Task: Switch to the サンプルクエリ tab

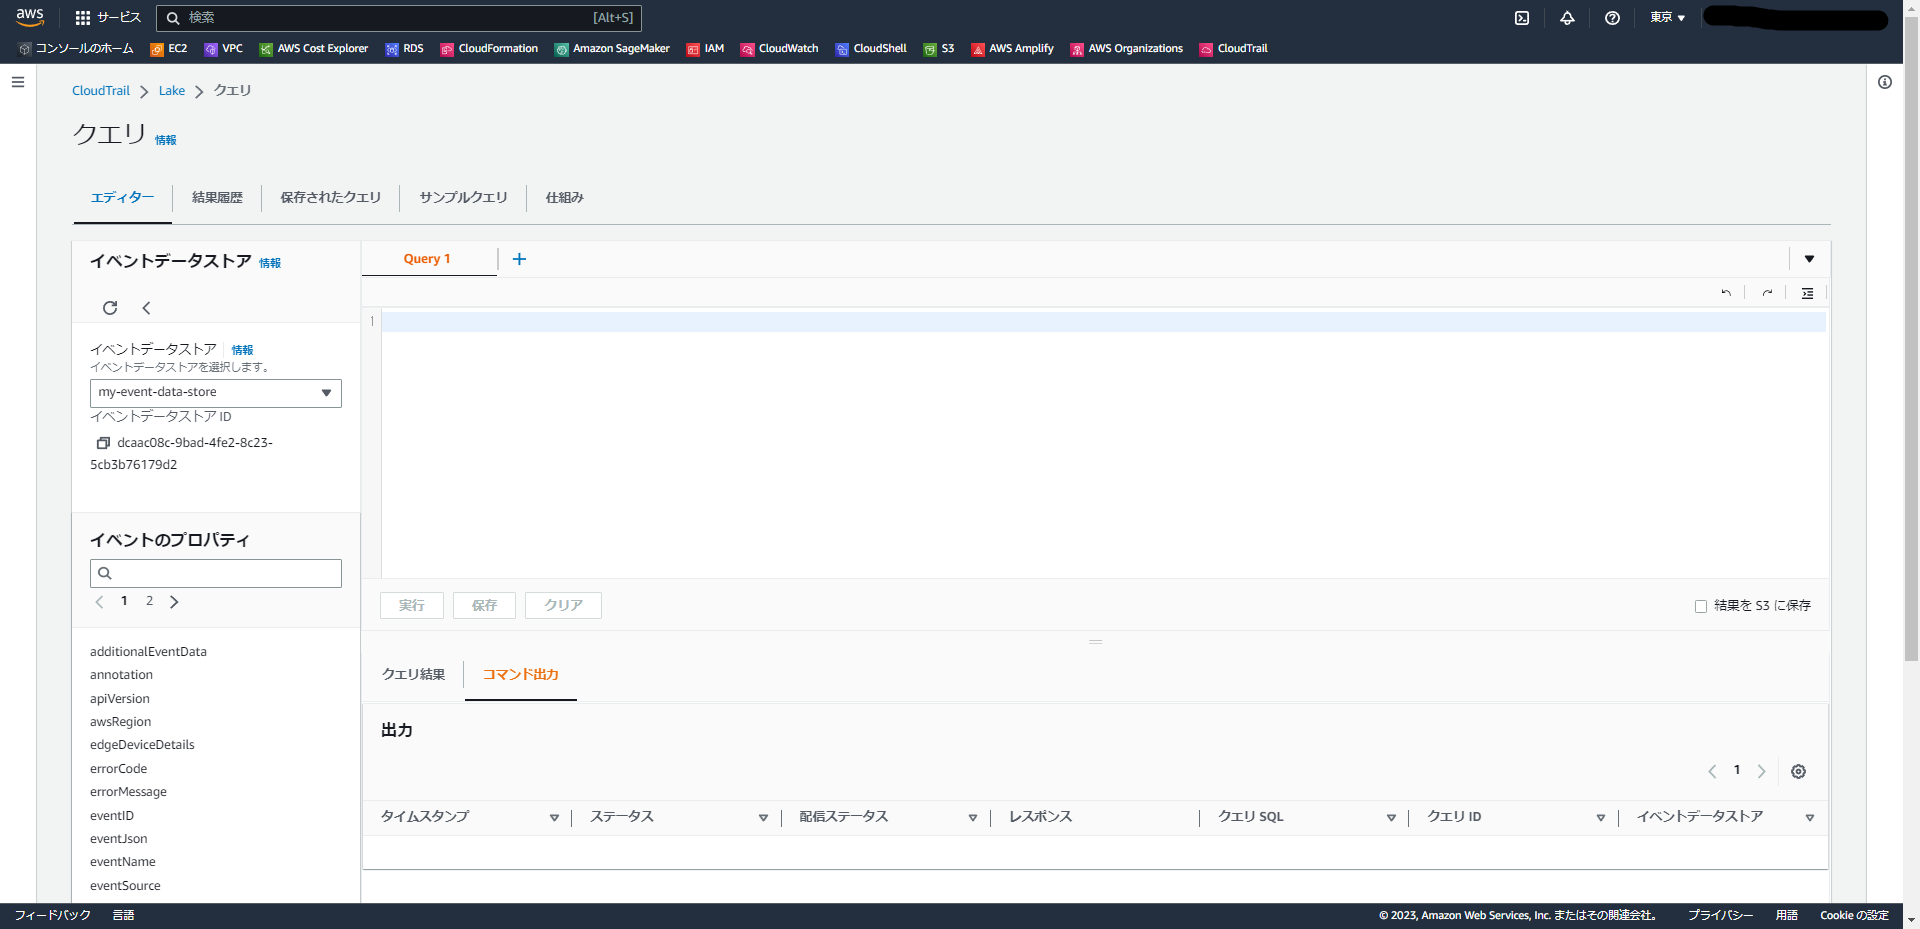Action: (x=463, y=198)
